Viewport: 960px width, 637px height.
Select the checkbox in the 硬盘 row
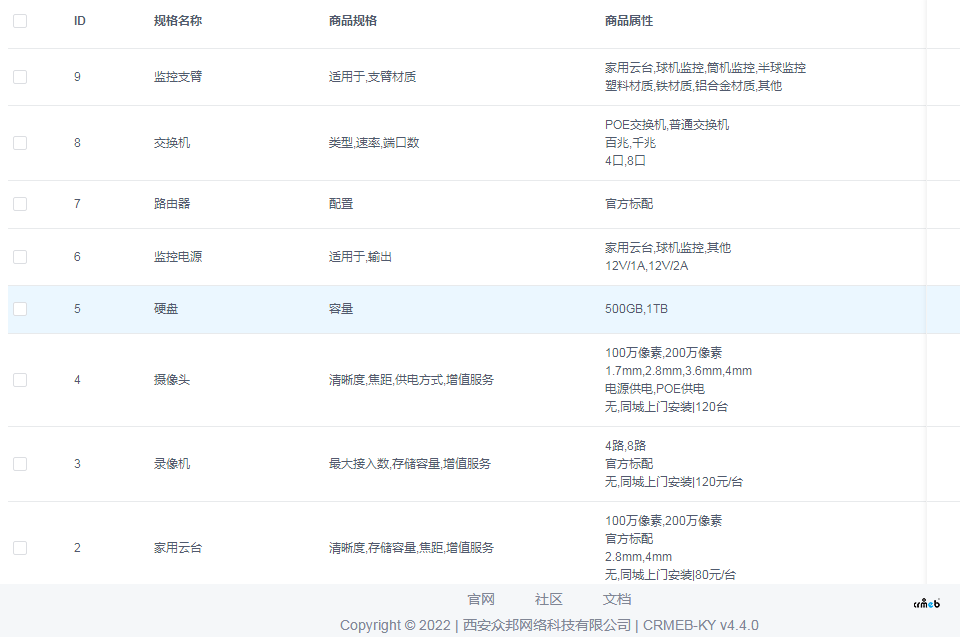(20, 309)
